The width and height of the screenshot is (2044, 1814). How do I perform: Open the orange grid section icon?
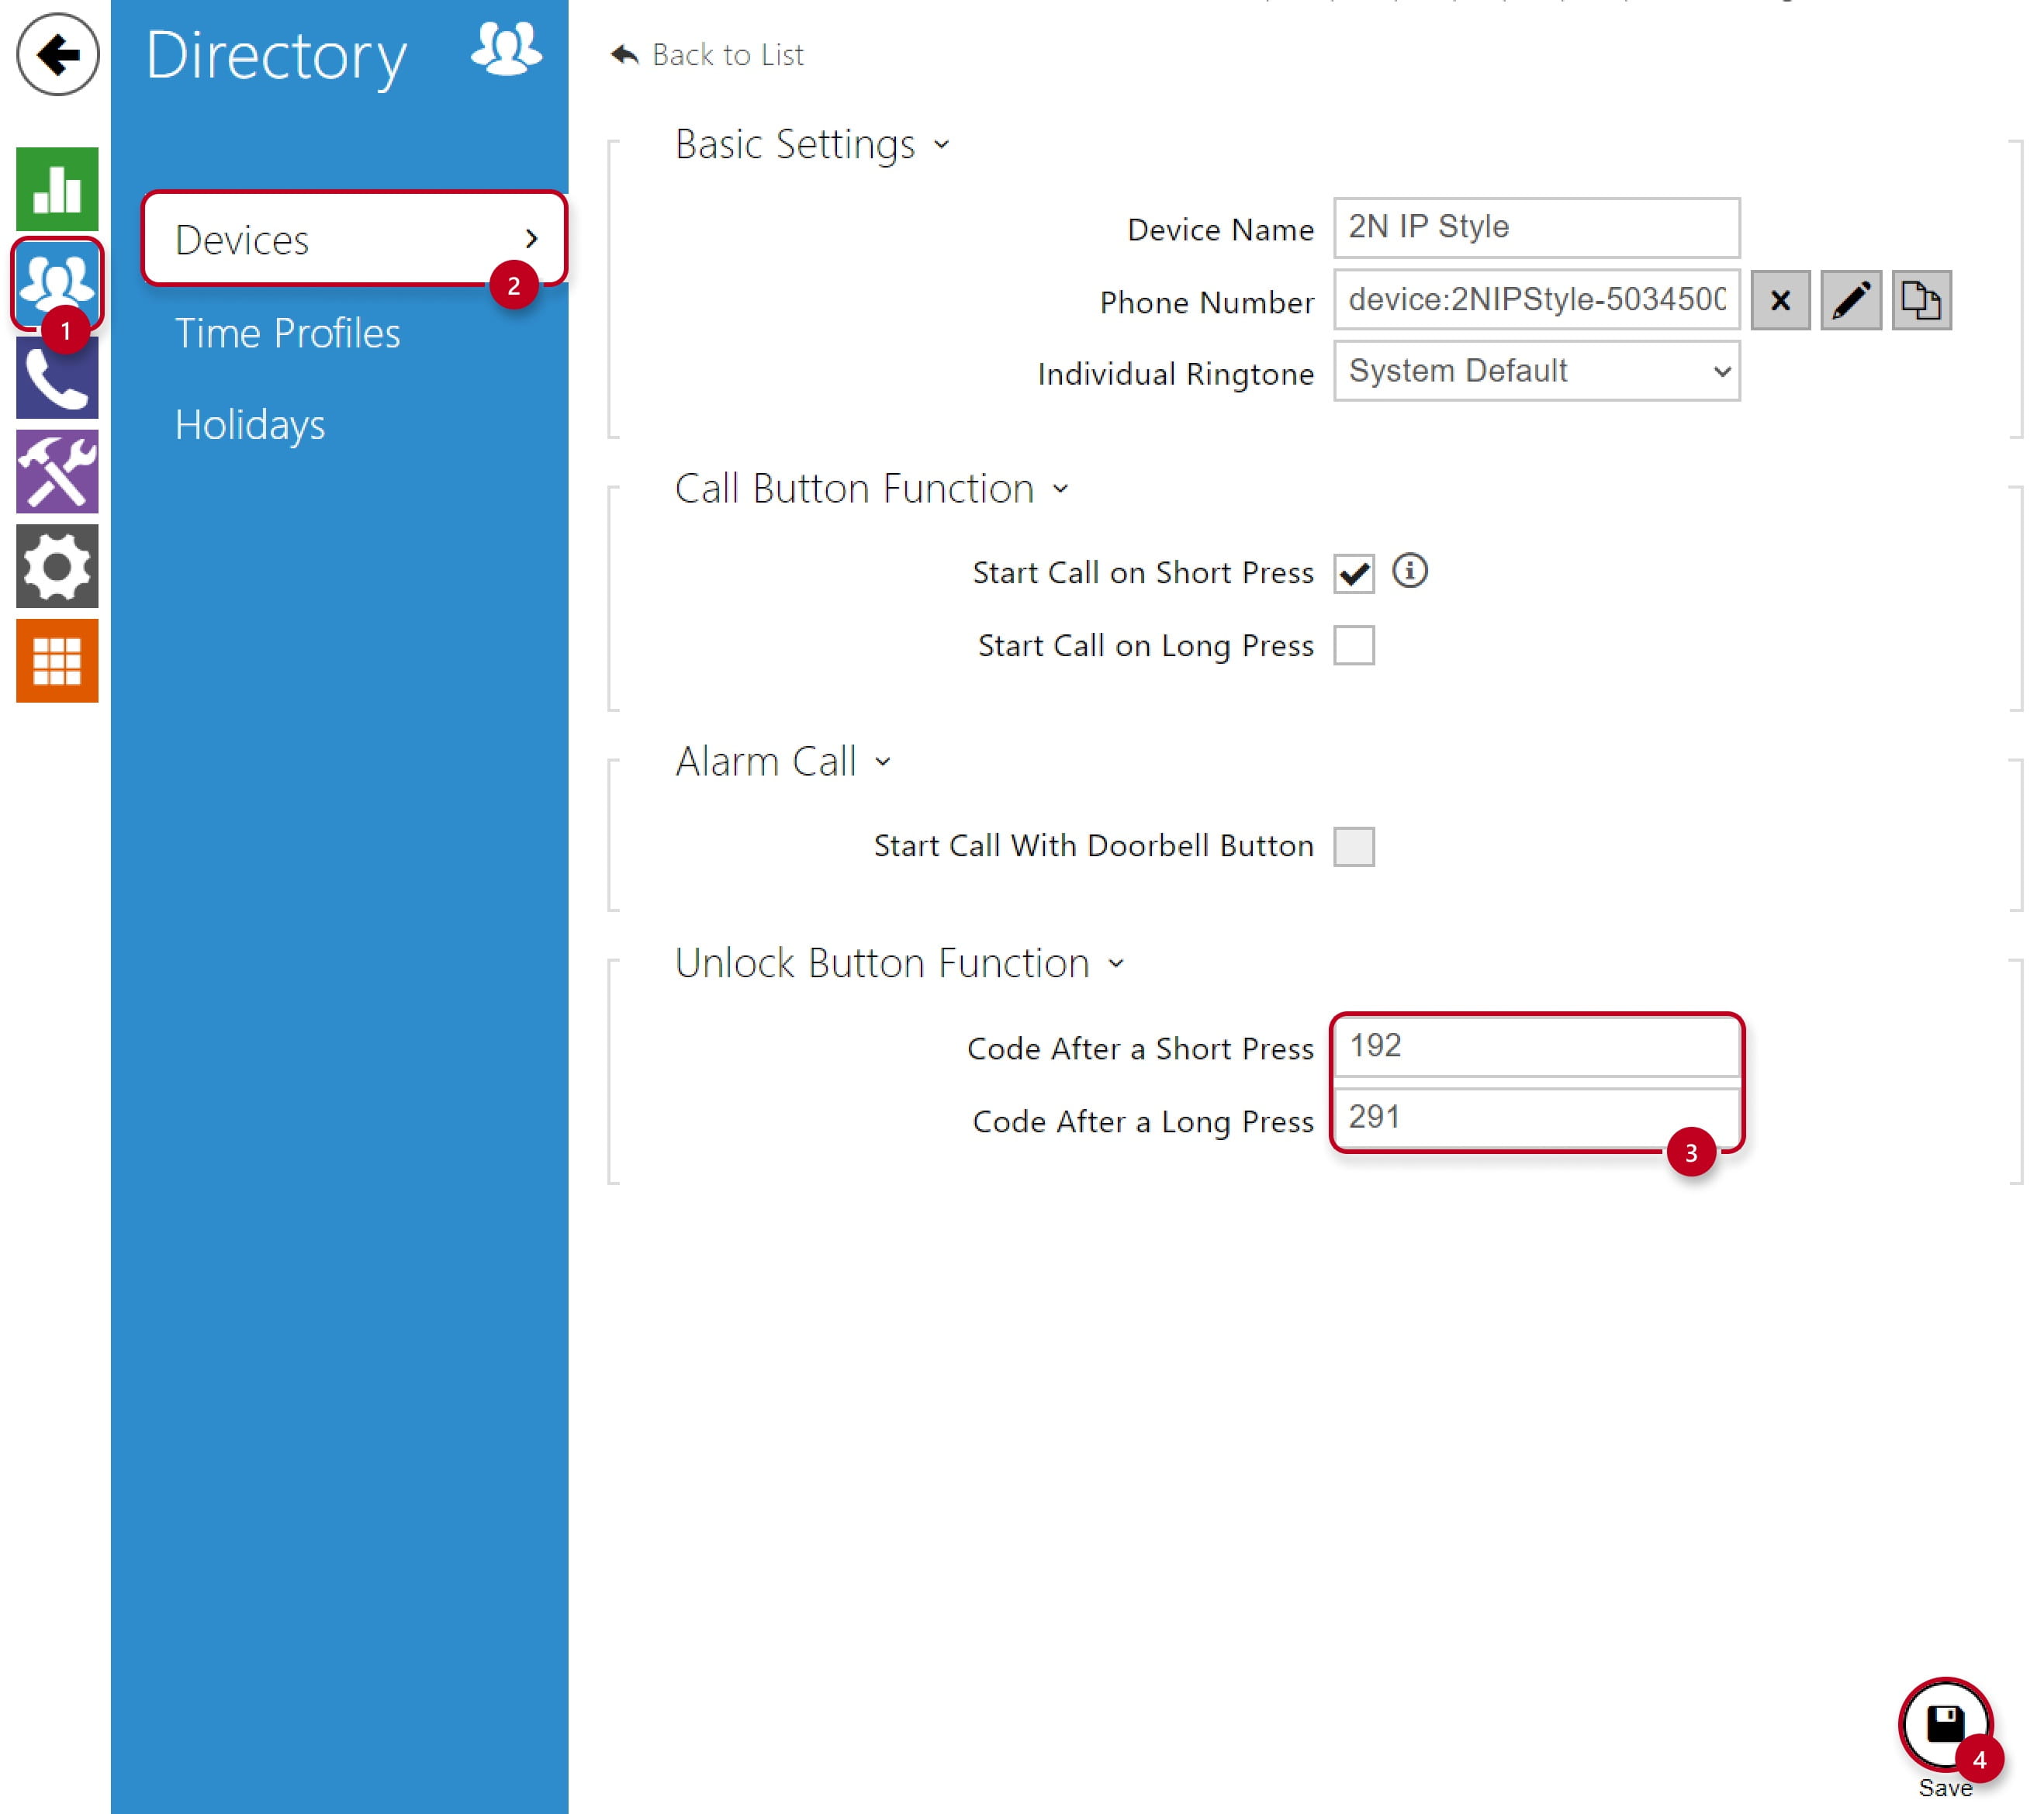[x=57, y=660]
